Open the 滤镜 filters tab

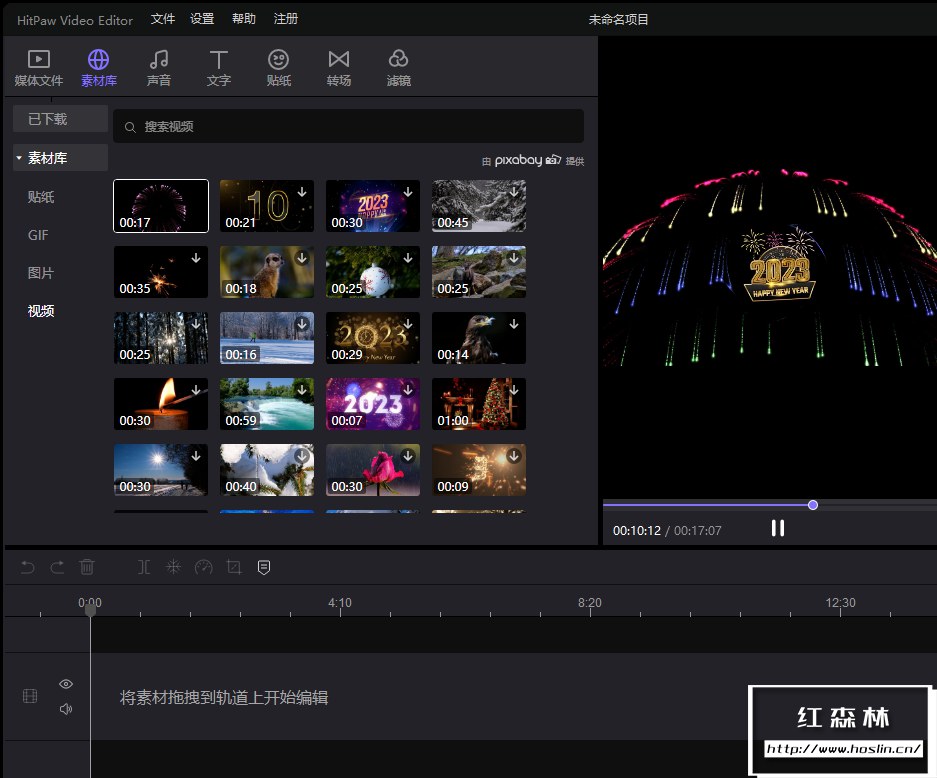[x=398, y=67]
